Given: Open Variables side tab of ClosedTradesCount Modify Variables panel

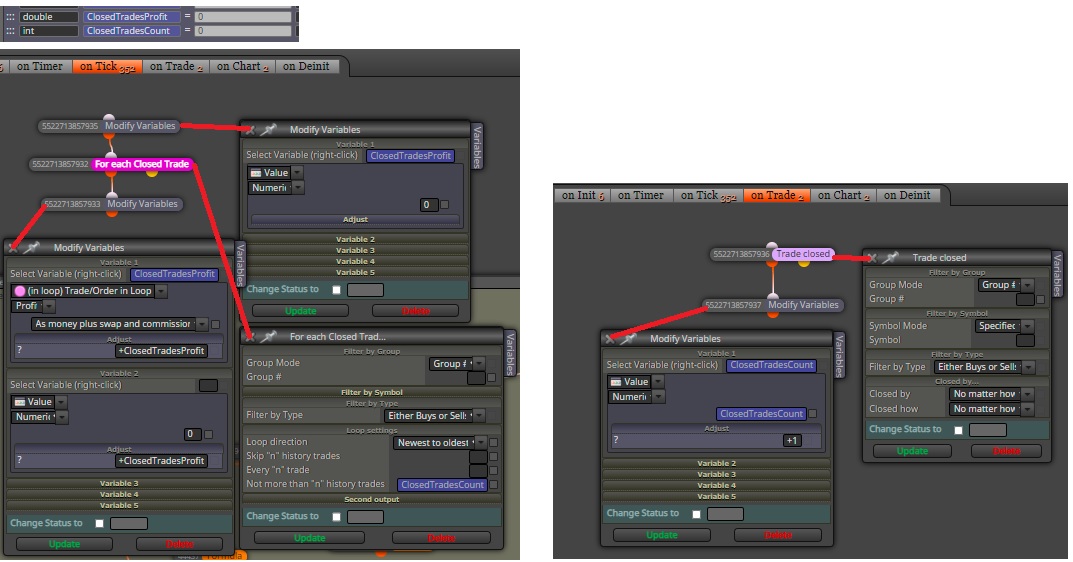Looking at the screenshot, I should click(839, 355).
